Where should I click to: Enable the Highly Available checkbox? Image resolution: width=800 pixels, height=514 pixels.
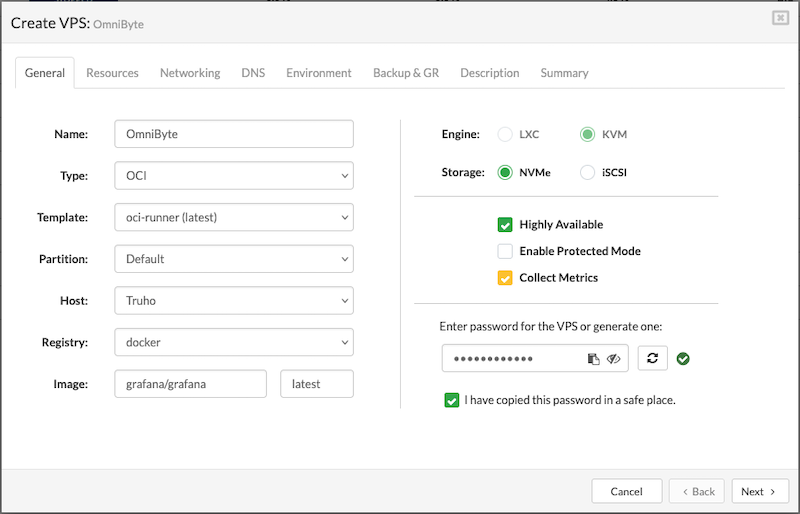click(505, 225)
